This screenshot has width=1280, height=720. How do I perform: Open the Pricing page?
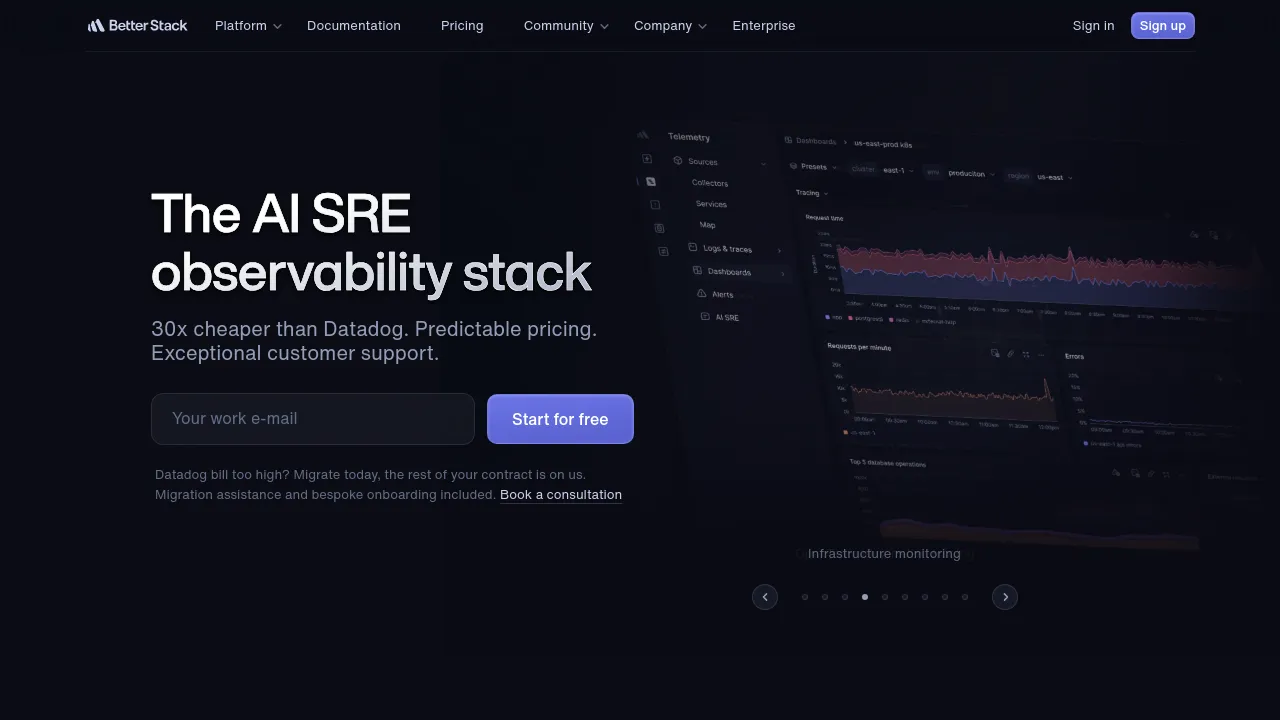[462, 26]
